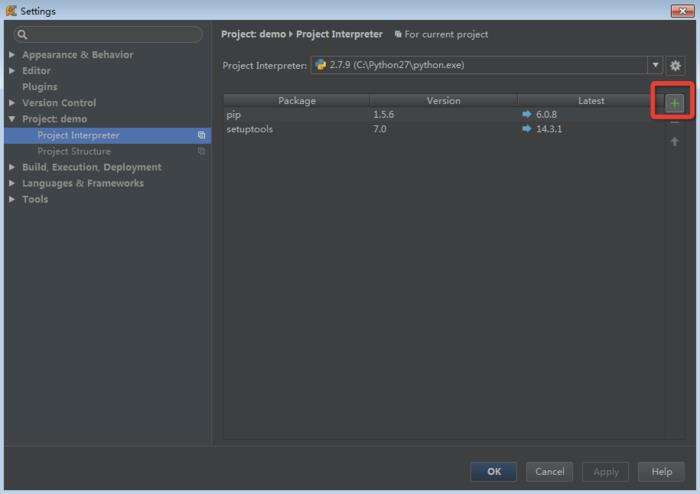Expand Appearance & Behavior section

[12, 54]
